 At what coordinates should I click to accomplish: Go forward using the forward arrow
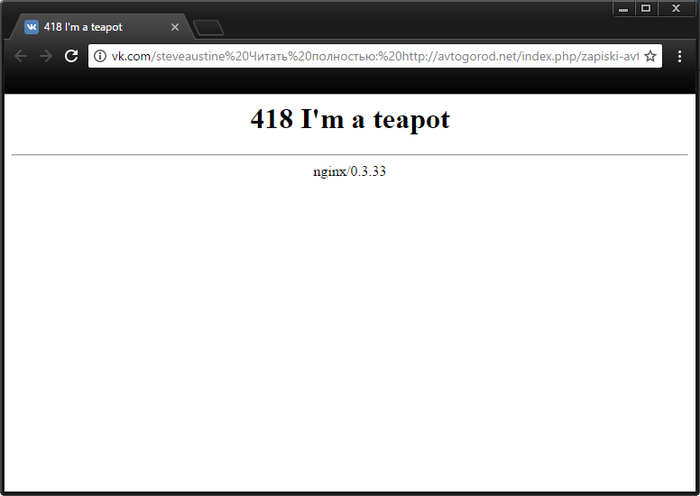(45, 56)
